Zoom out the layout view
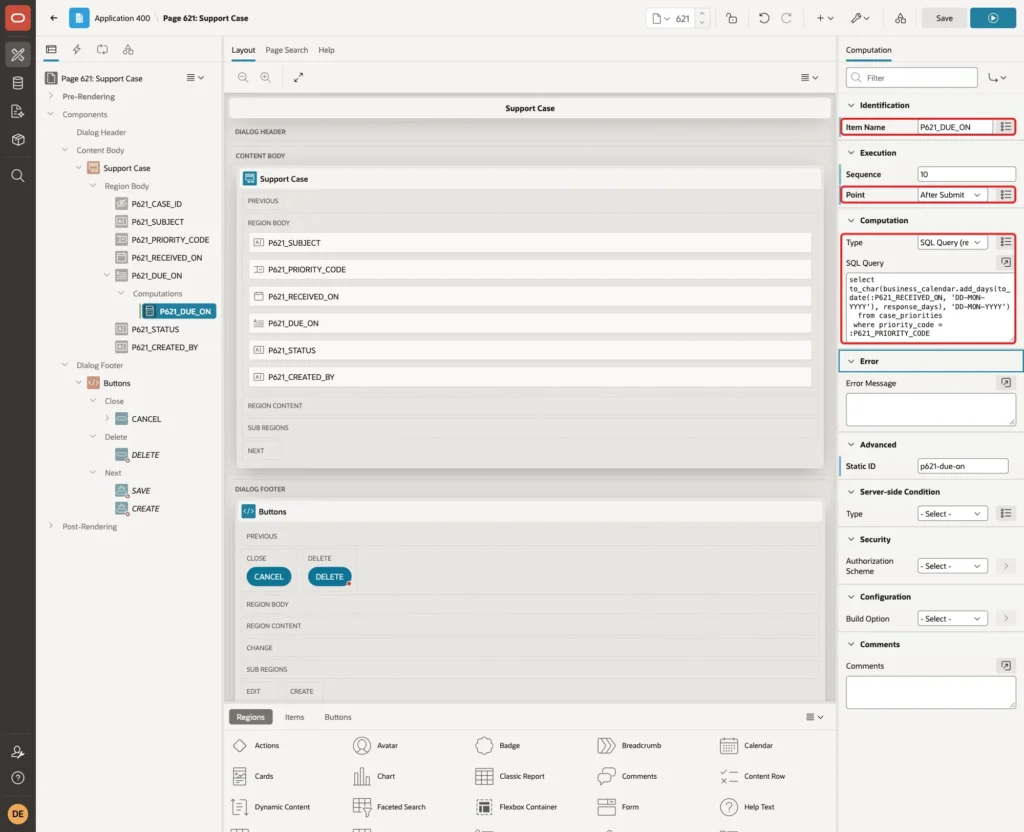Image resolution: width=1024 pixels, height=832 pixels. point(243,78)
